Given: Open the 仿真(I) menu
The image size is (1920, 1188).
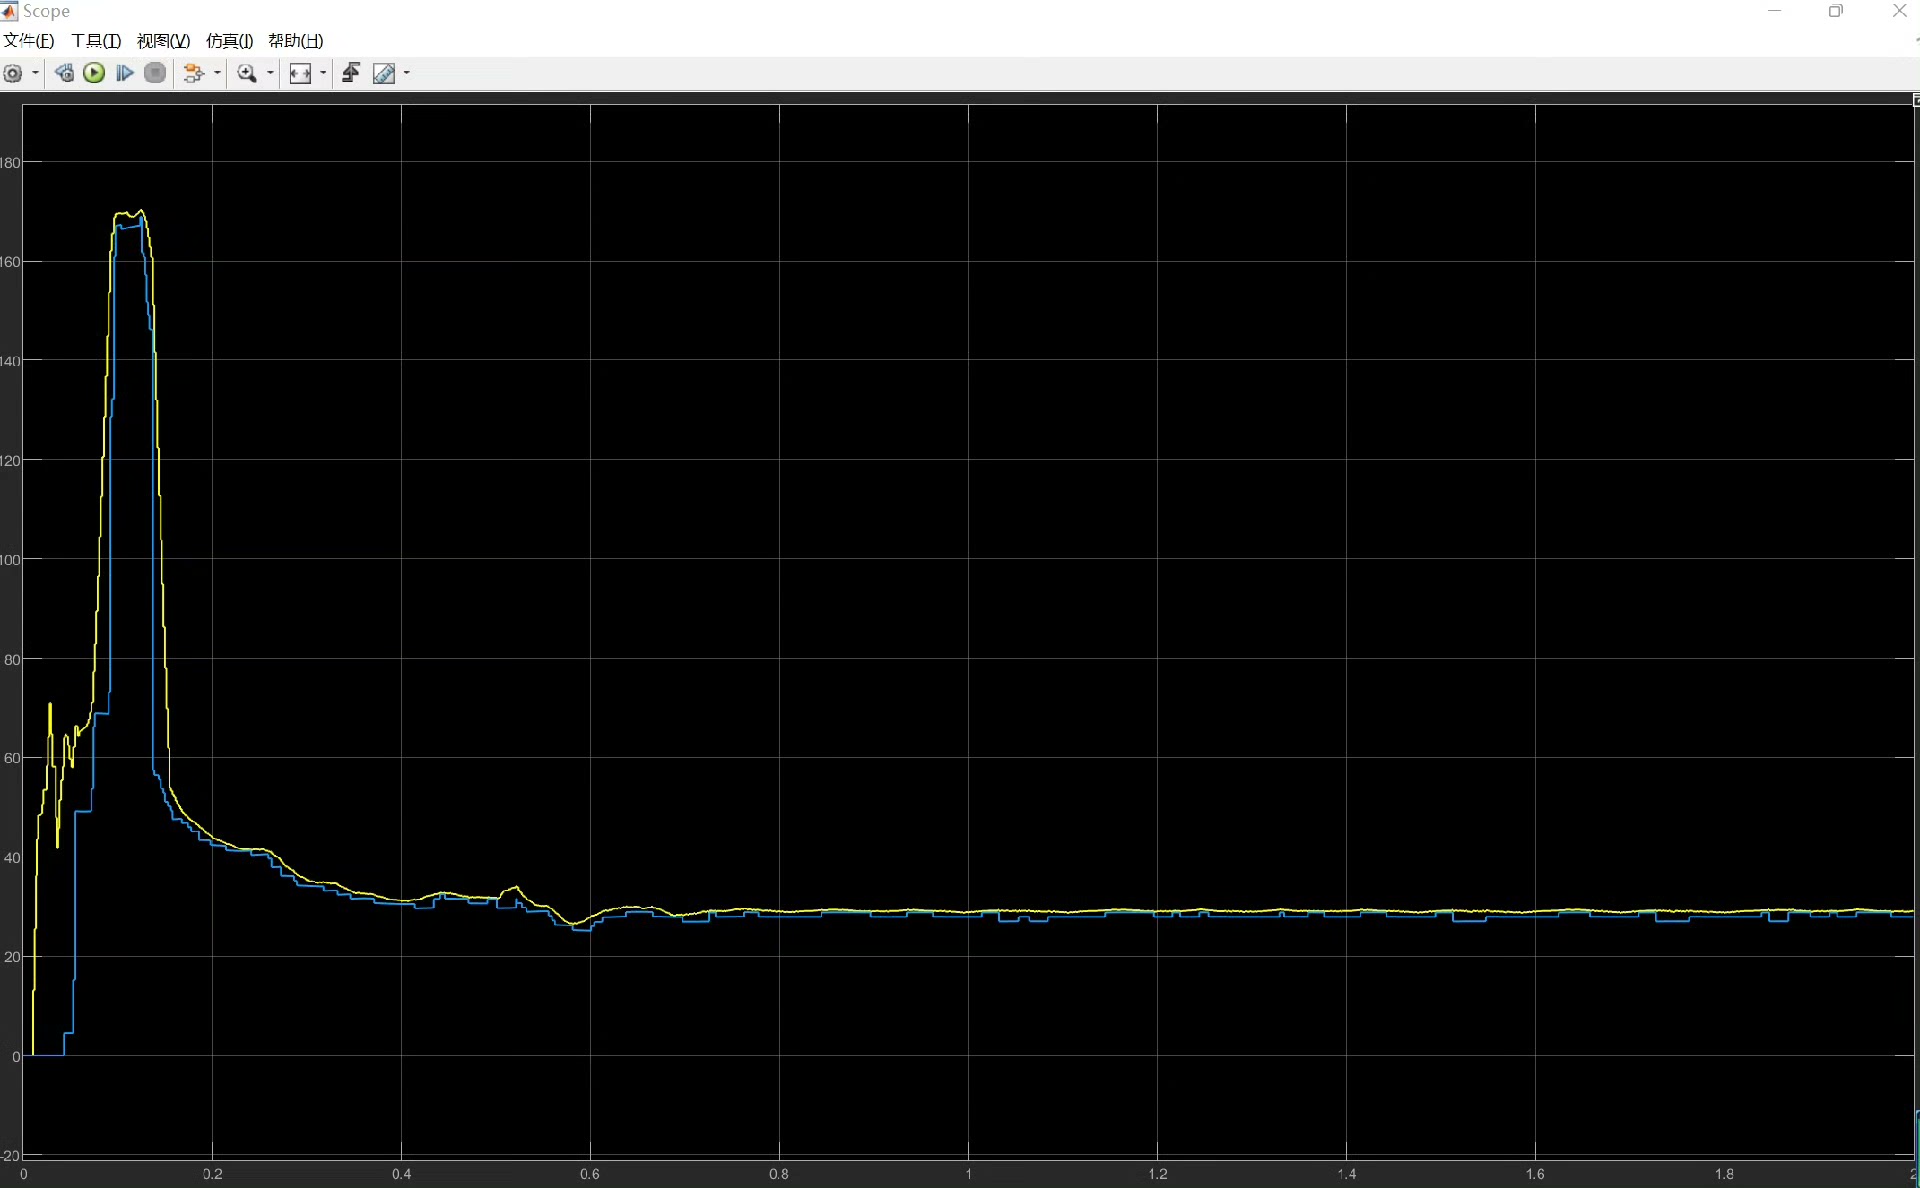Looking at the screenshot, I should point(229,41).
